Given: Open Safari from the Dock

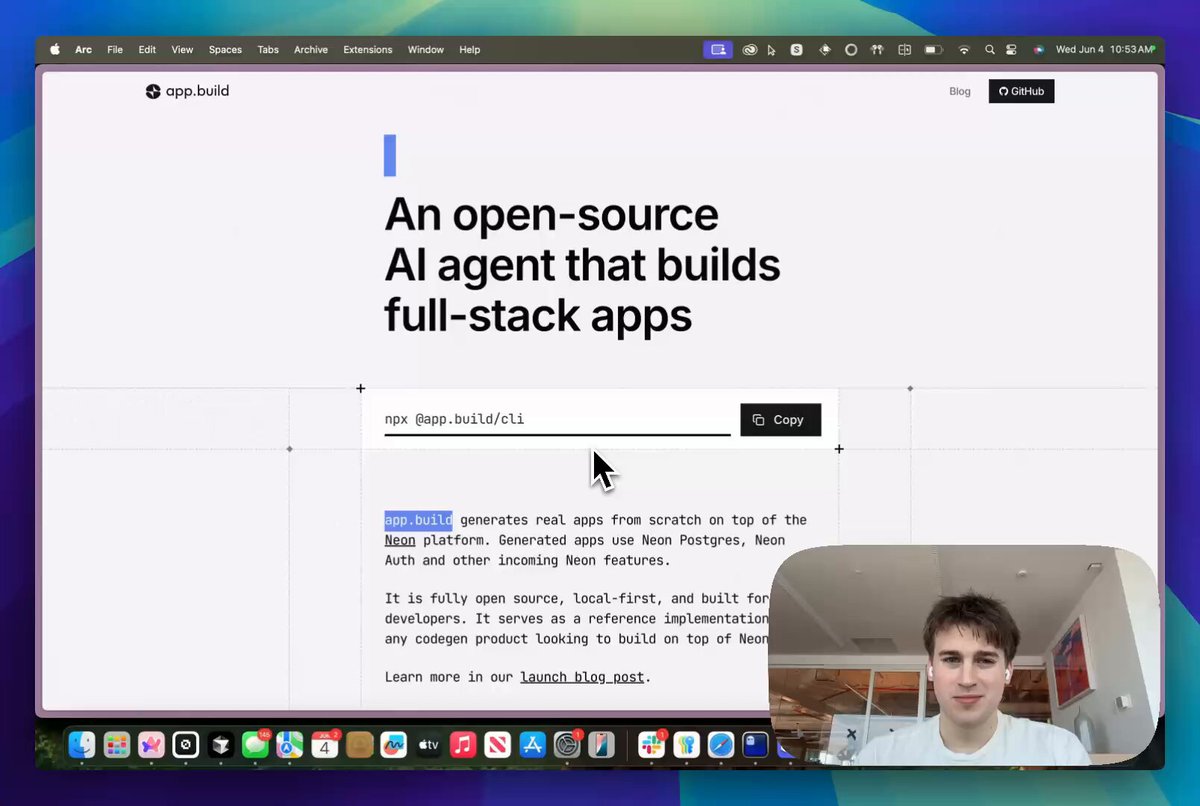Looking at the screenshot, I should pyautogui.click(x=721, y=745).
